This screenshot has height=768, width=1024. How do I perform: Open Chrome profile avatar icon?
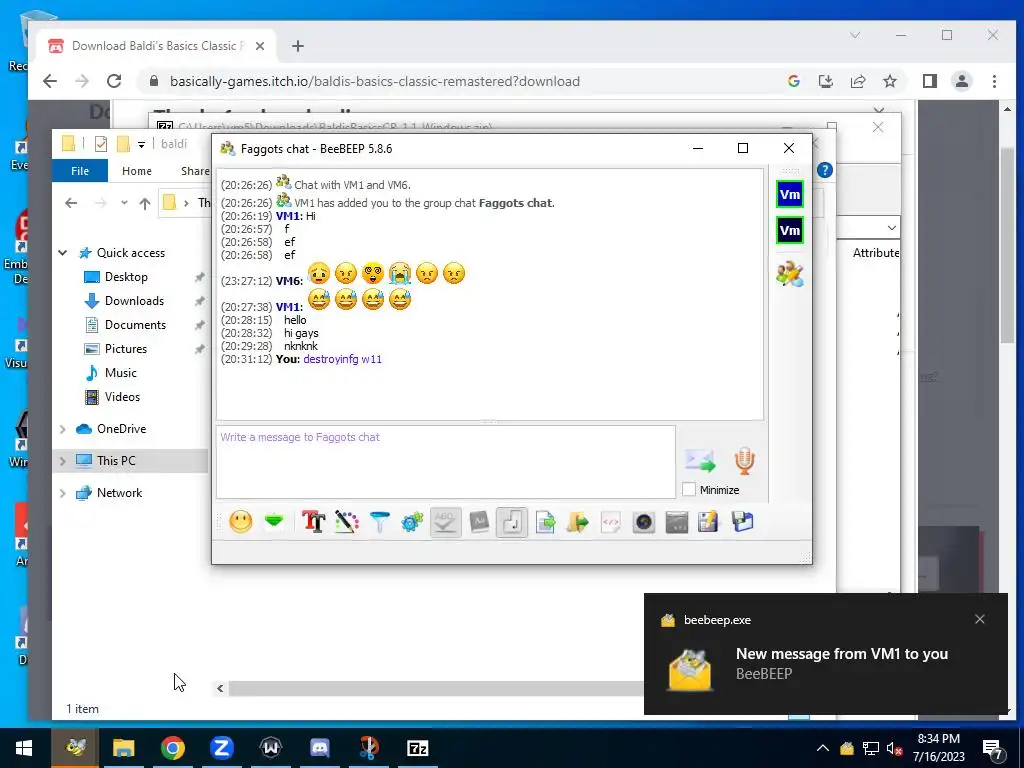point(961,81)
